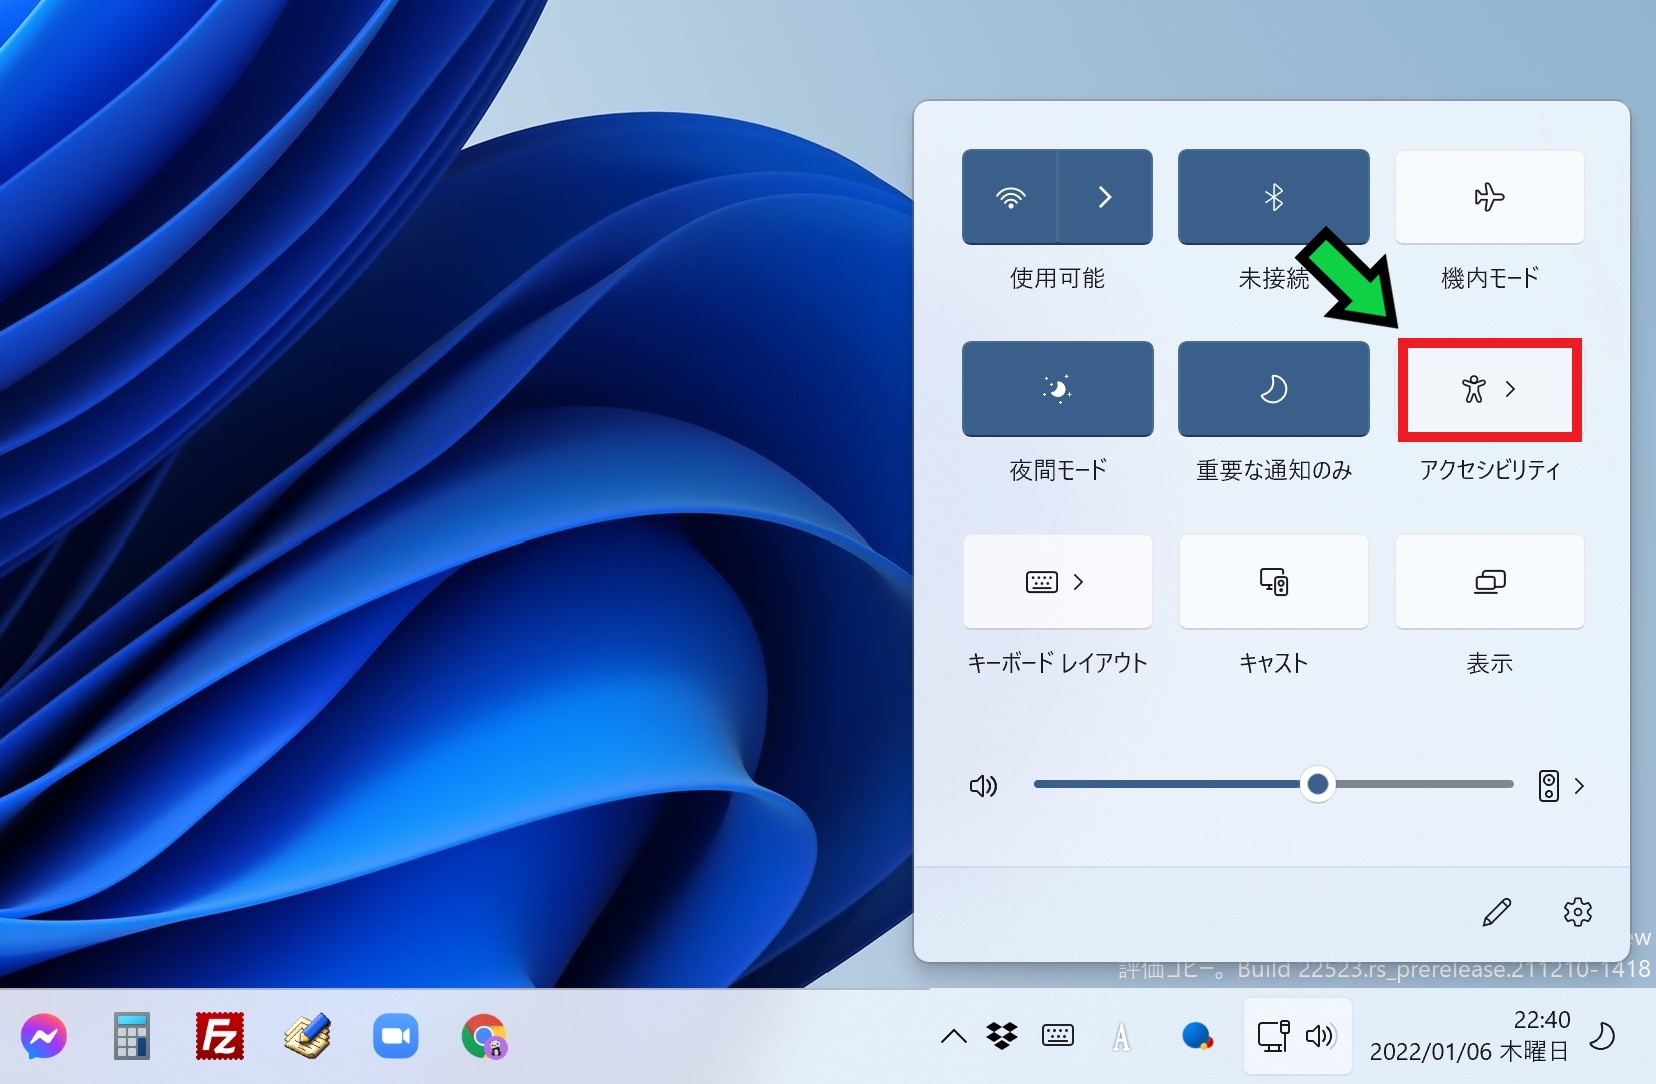Open keyboard layout (キーボード レイアウト) options
This screenshot has width=1656, height=1084.
coord(1057,582)
